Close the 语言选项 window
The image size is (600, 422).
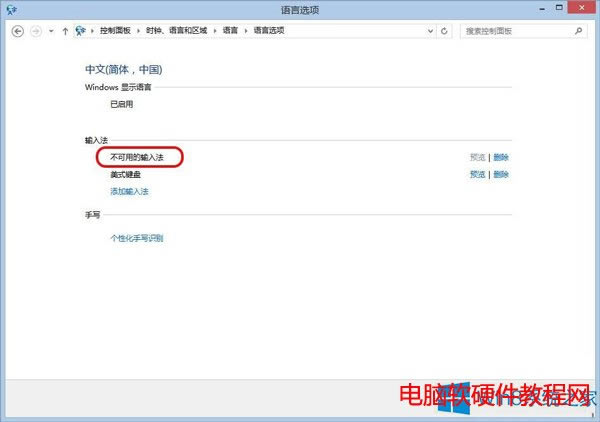(582, 8)
